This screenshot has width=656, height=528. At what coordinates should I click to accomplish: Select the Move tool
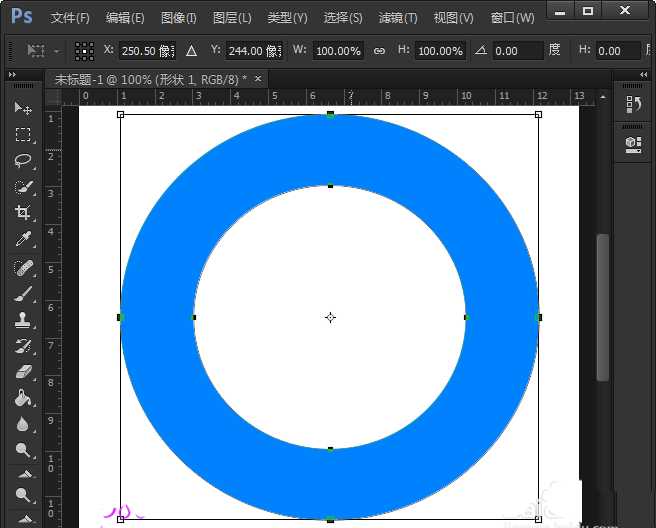click(22, 108)
